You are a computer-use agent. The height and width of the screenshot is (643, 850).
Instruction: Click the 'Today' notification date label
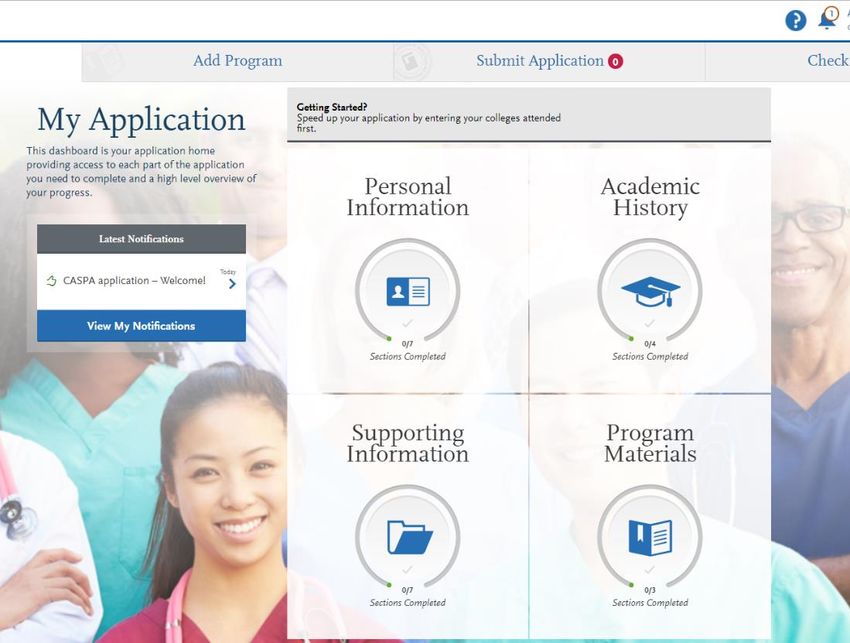228,272
